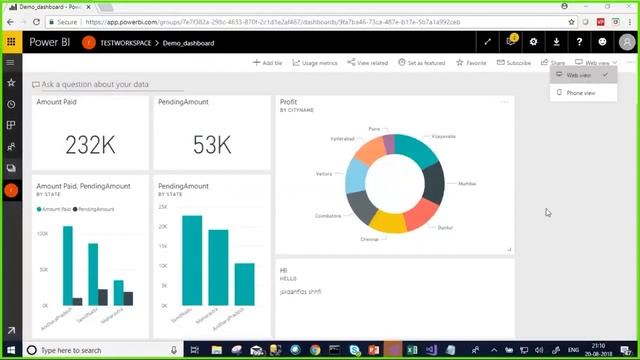
Task: Open the user profile avatar
Action: (627, 42)
